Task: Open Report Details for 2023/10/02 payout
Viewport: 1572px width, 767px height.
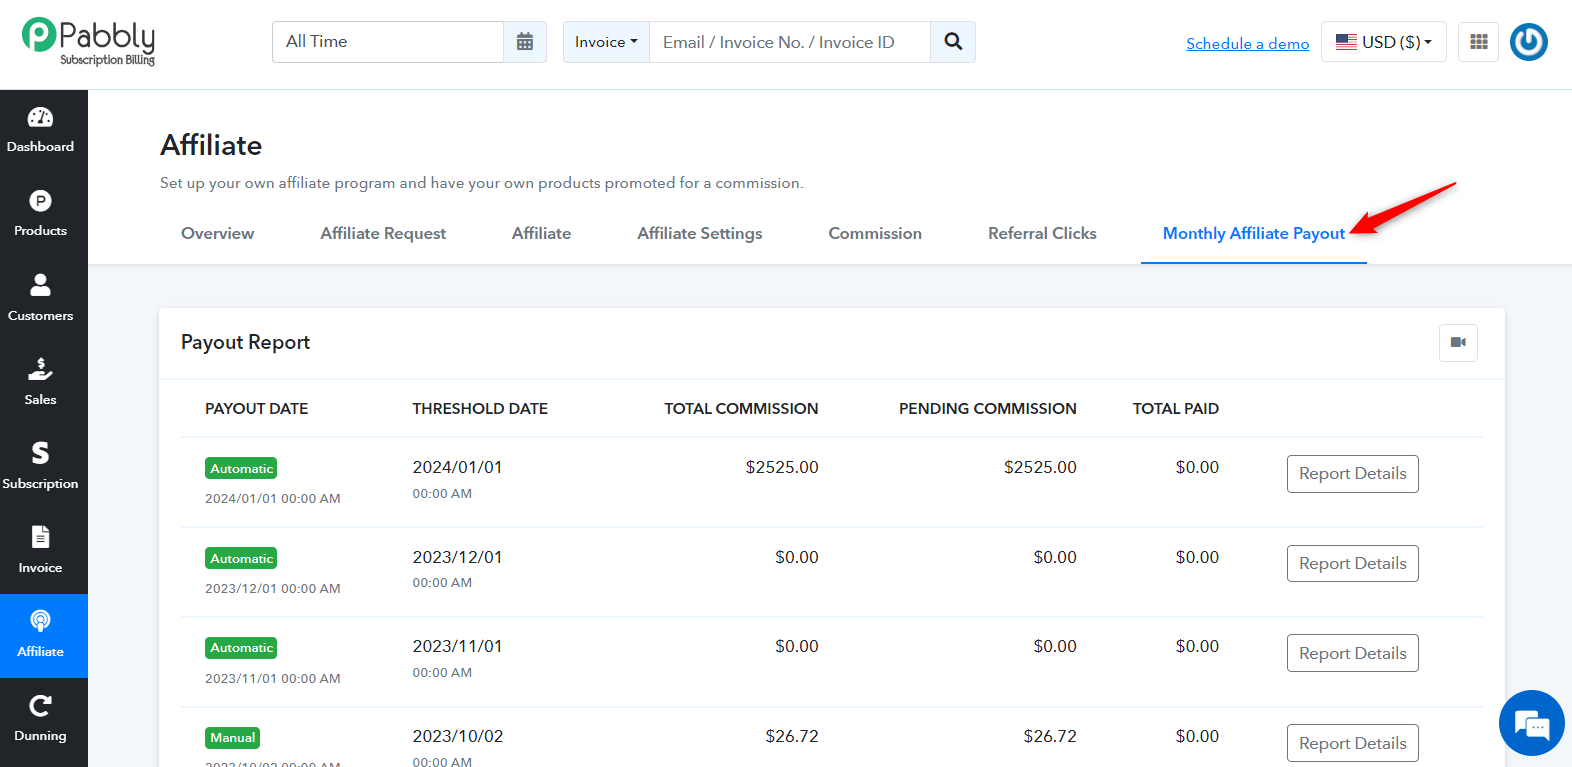Action: [1352, 743]
